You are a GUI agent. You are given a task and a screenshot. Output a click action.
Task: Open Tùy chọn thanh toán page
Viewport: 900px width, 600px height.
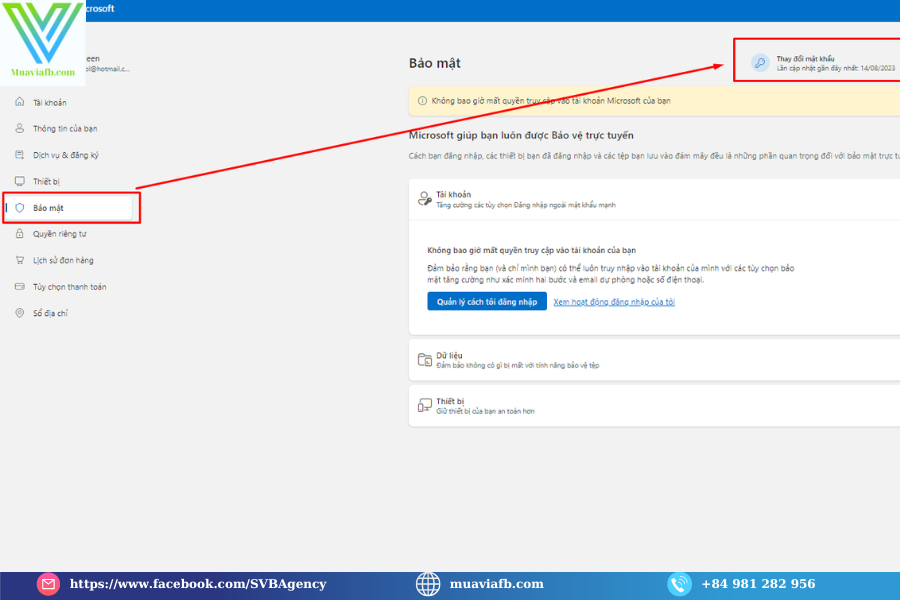(x=69, y=287)
